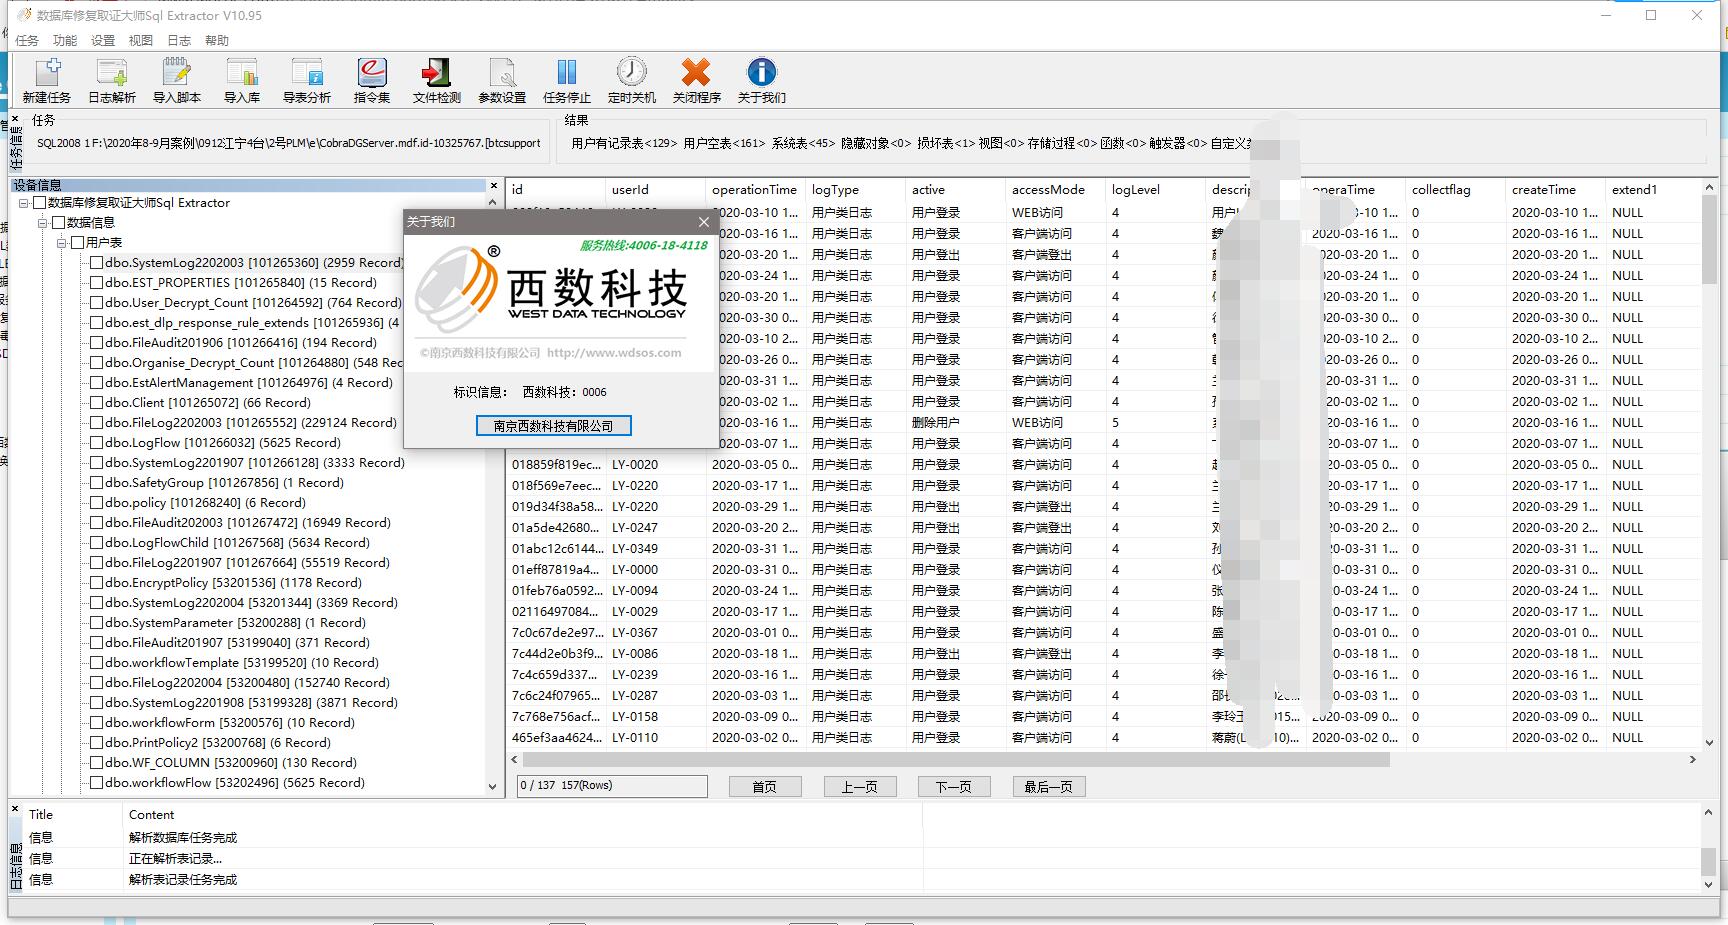Open the 视图 menu

coord(141,40)
